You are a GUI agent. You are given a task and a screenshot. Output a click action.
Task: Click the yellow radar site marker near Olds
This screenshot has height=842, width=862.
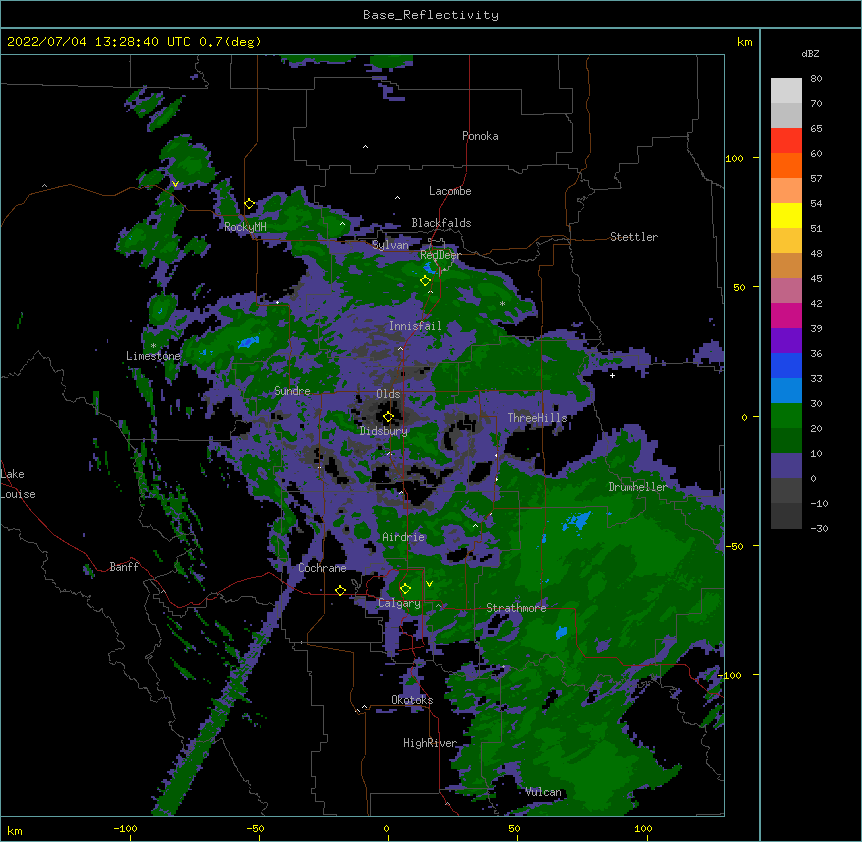point(388,417)
